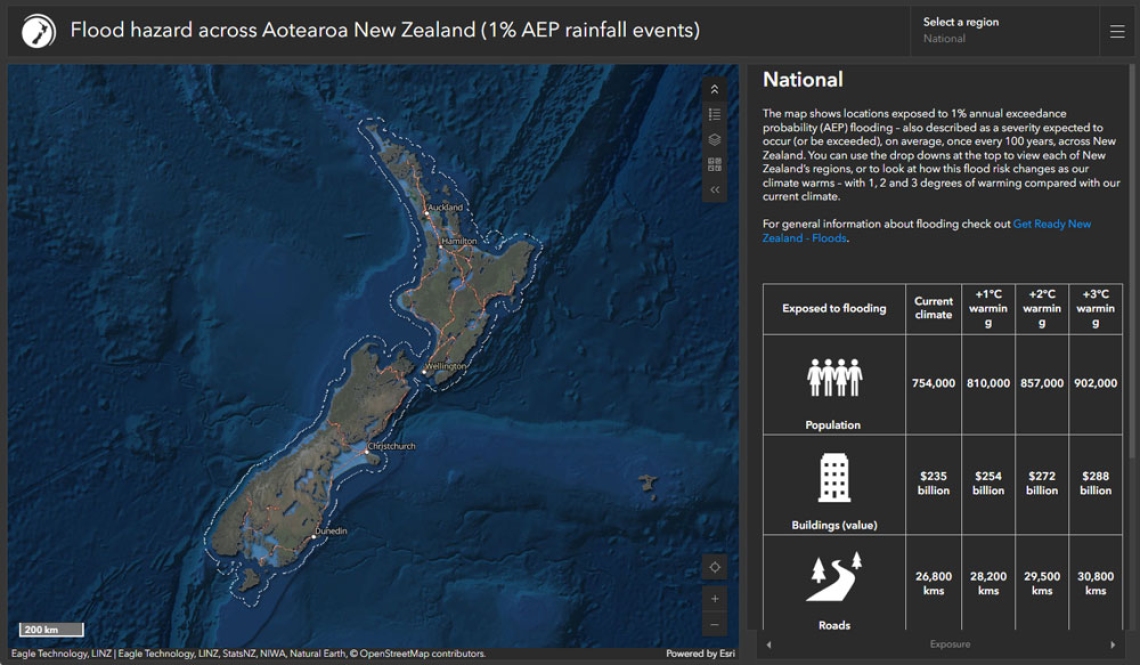
Task: Open the map layers panel
Action: tap(714, 140)
